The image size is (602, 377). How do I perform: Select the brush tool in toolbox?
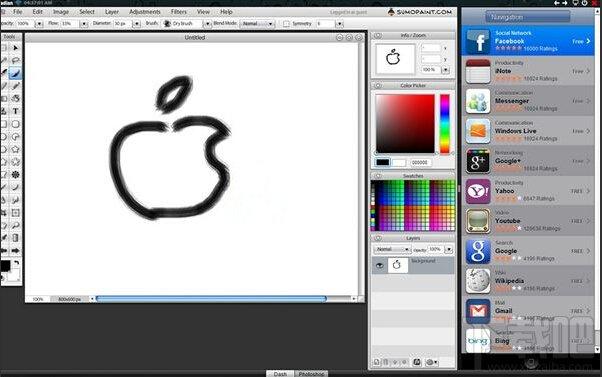click(x=15, y=73)
